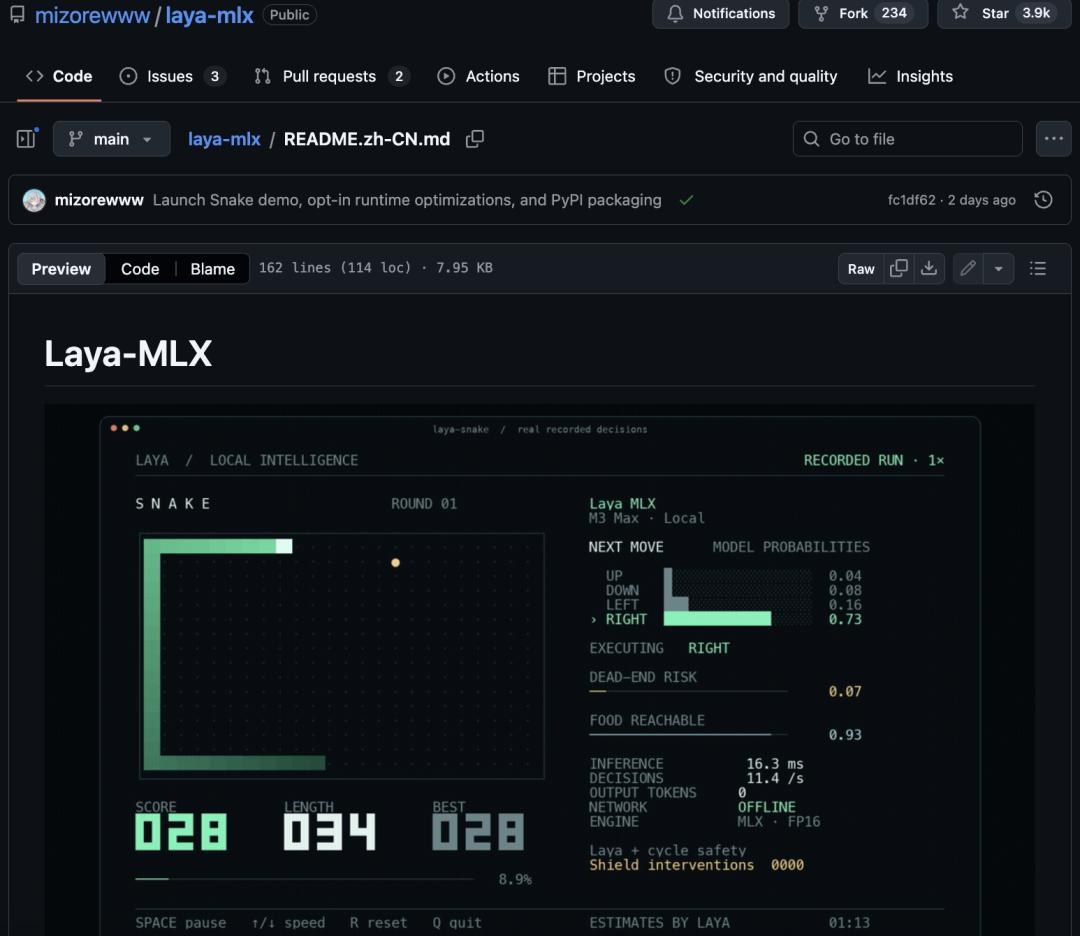Viewport: 1080px width, 936px height.
Task: Switch to Preview view
Action: [61, 269]
